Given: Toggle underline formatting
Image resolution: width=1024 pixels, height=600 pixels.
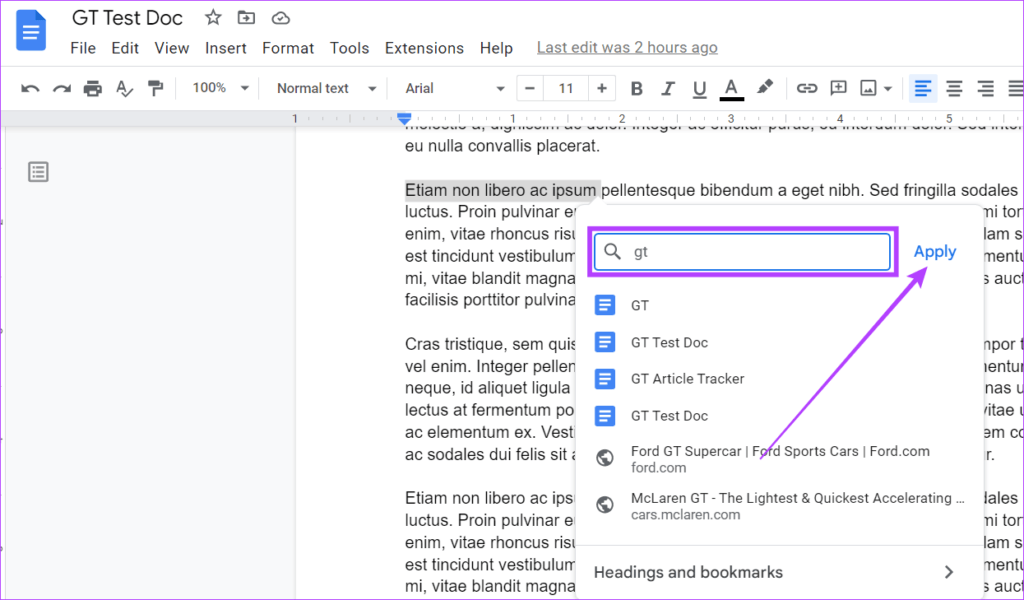Looking at the screenshot, I should pyautogui.click(x=699, y=89).
